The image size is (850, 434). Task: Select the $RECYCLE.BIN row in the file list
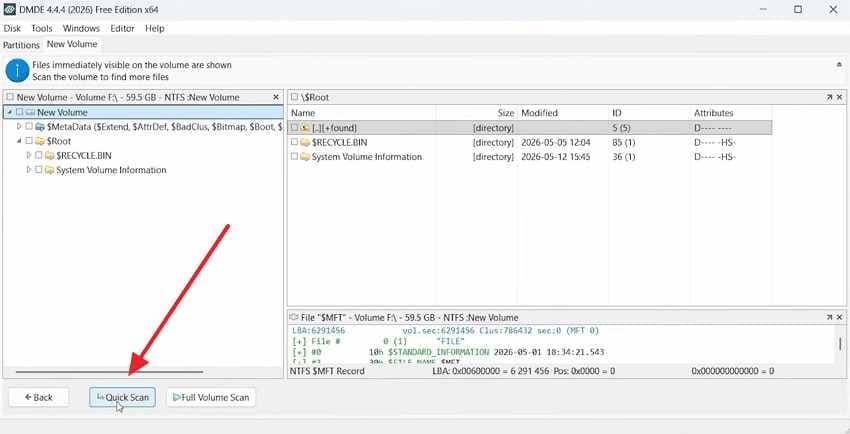[x=530, y=142]
